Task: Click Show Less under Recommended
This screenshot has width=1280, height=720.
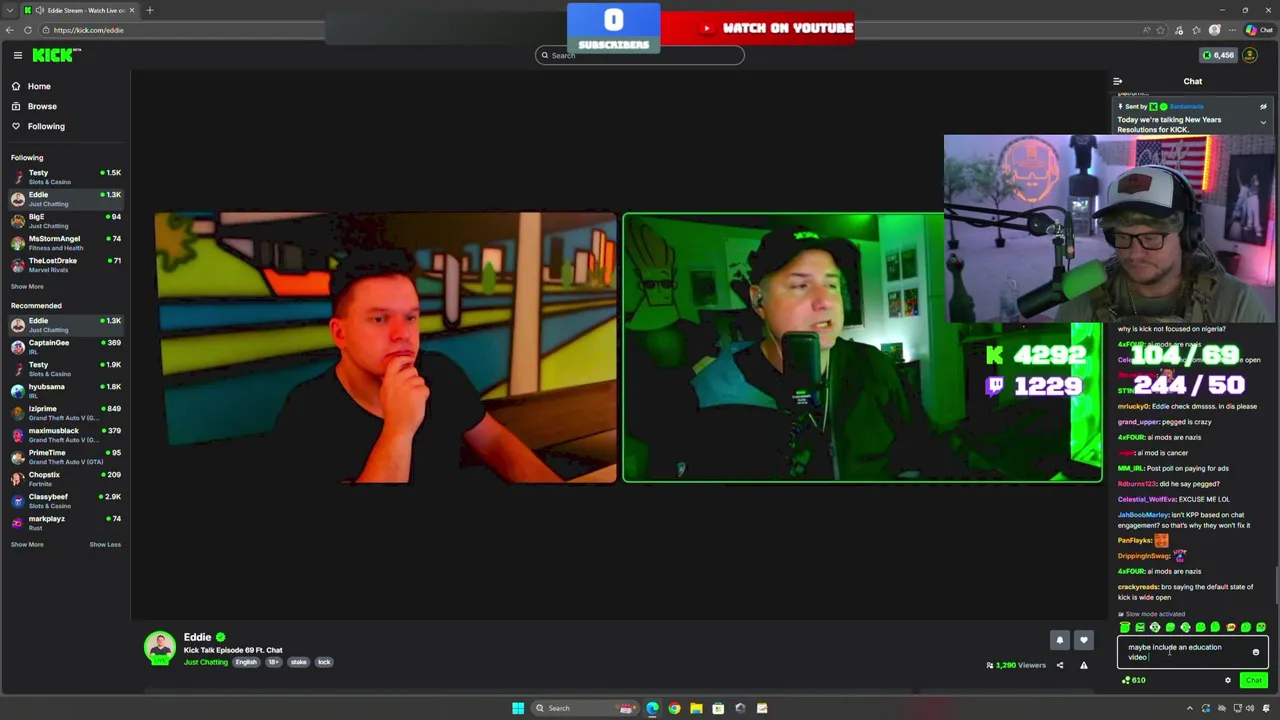Action: click(x=105, y=544)
